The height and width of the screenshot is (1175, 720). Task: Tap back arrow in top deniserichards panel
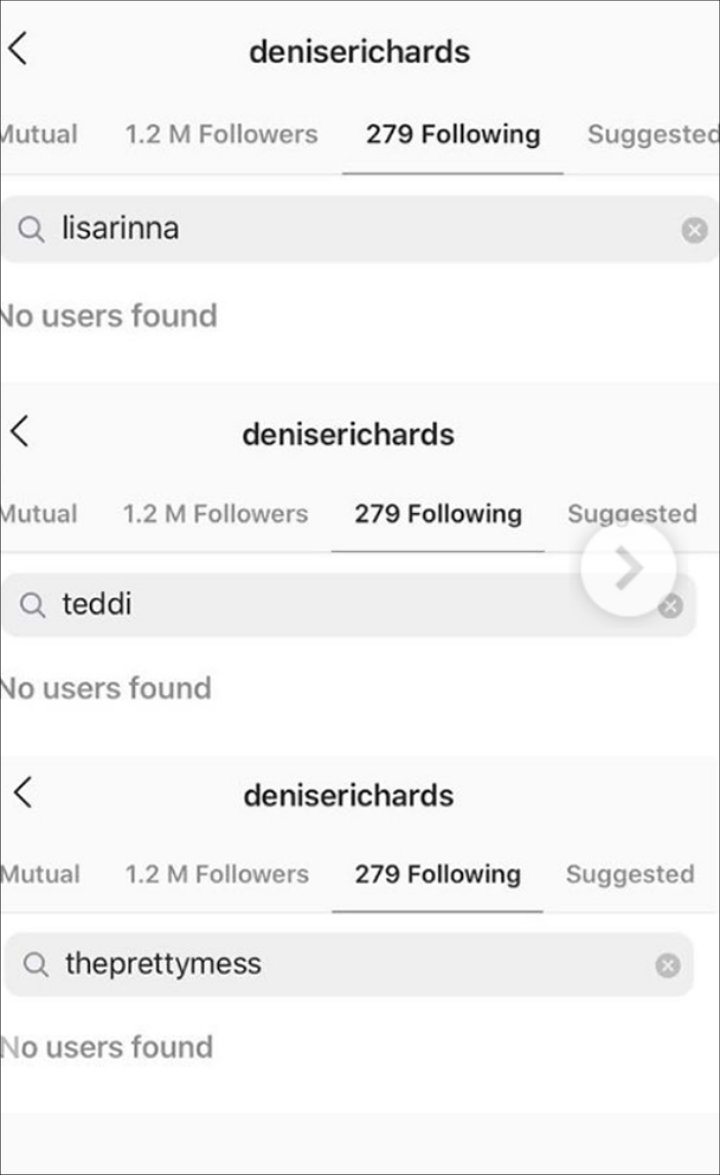click(18, 49)
